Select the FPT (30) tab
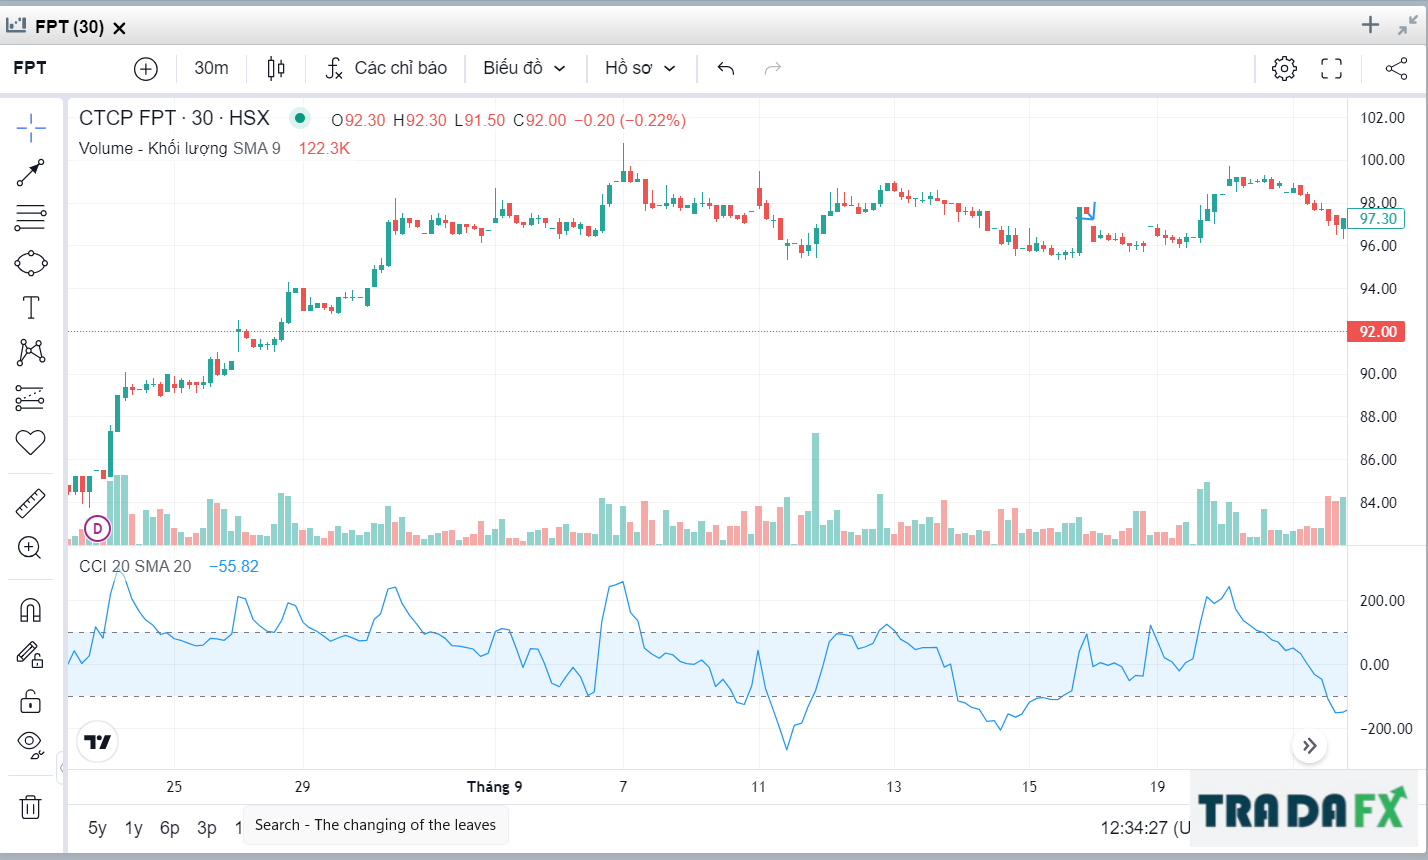 pyautogui.click(x=67, y=27)
